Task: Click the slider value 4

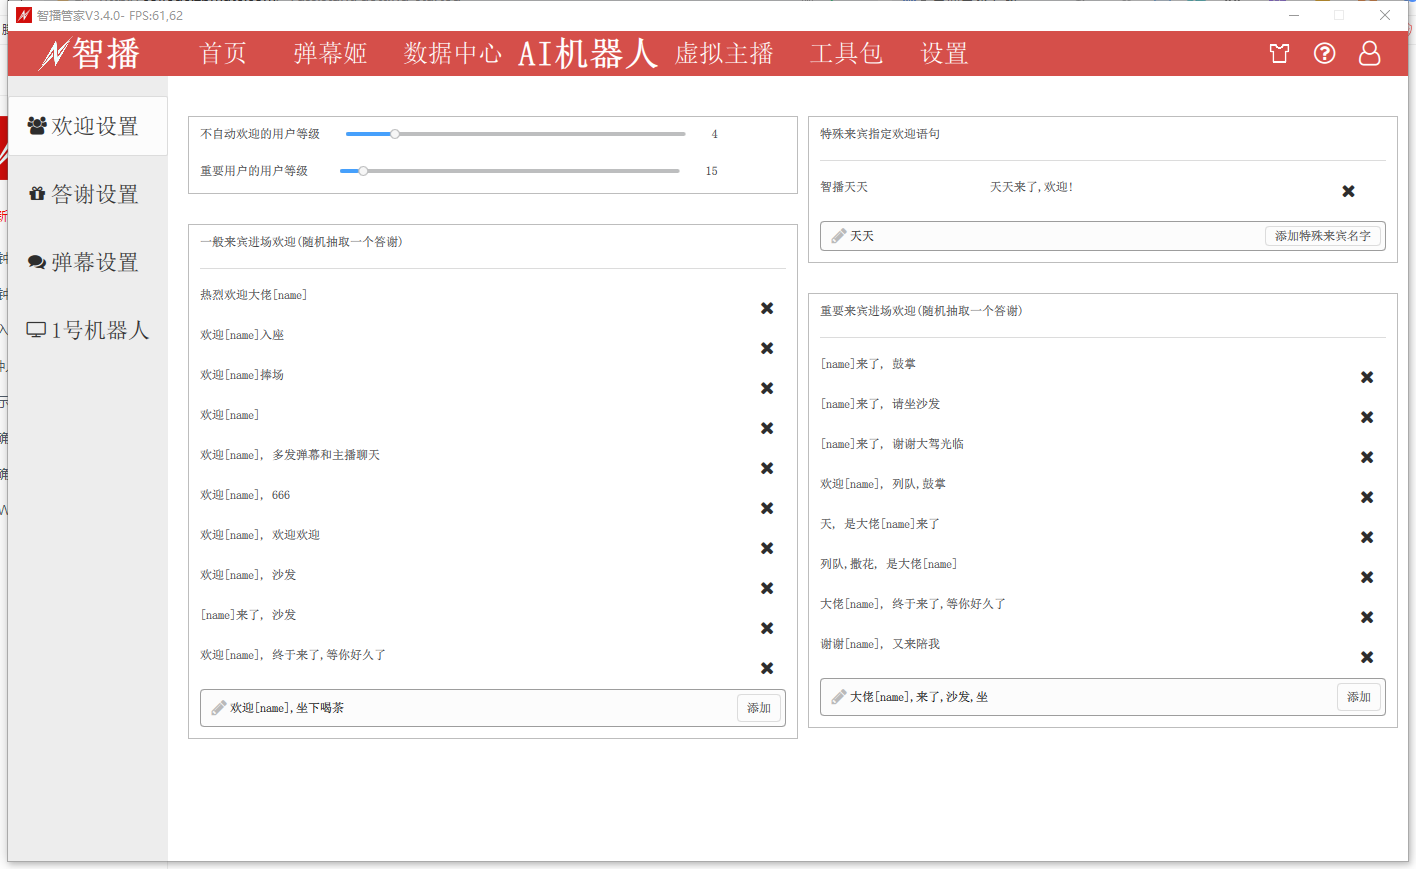Action: [714, 134]
